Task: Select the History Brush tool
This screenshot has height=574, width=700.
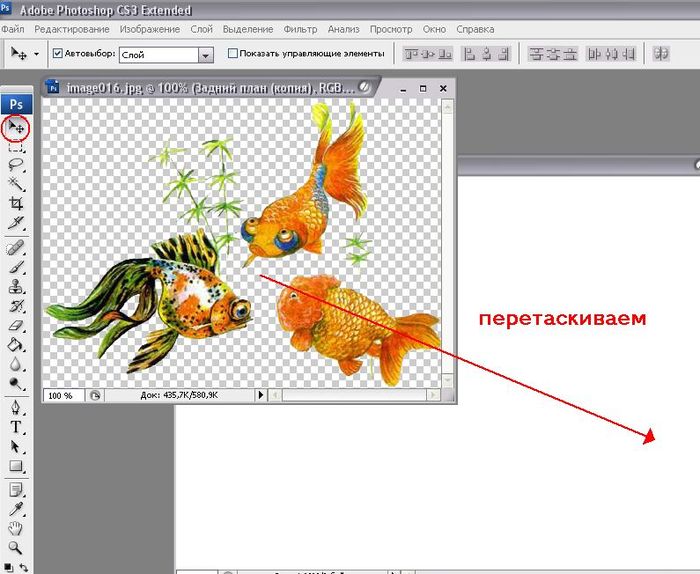Action: (x=16, y=306)
